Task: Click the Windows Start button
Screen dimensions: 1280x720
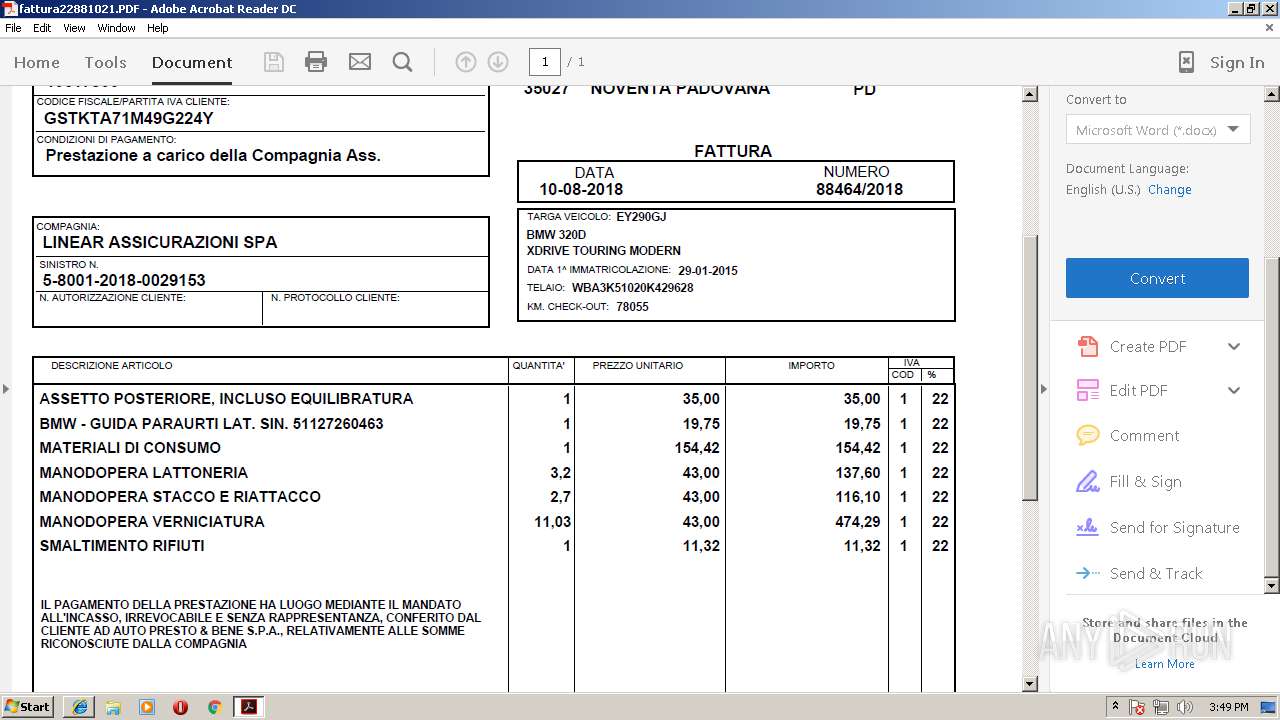Action: (28, 706)
